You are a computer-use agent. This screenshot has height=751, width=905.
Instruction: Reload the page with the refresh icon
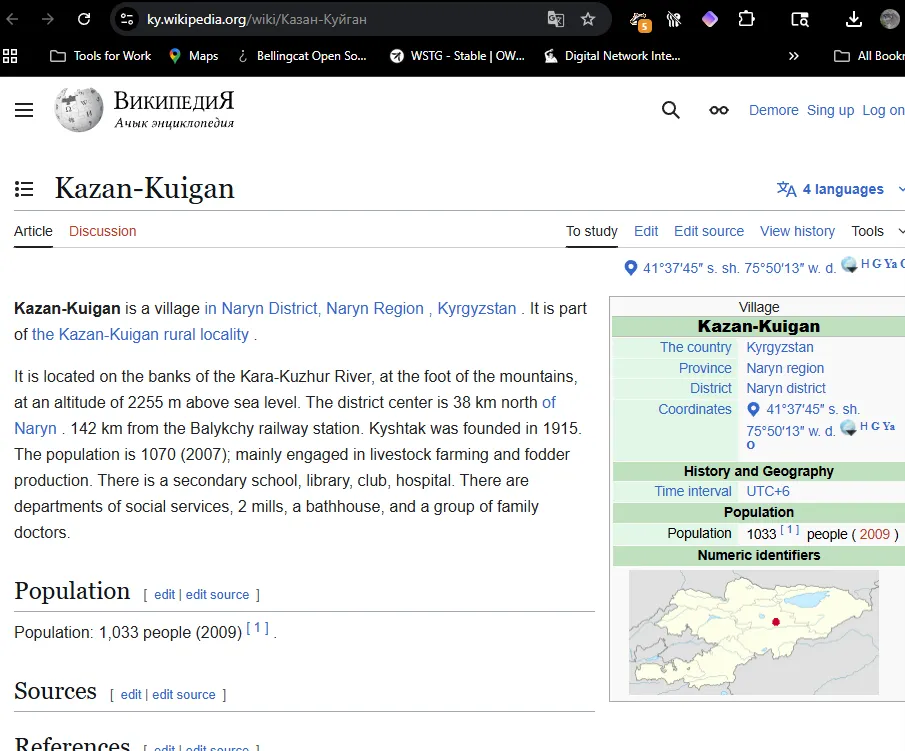coord(84,19)
